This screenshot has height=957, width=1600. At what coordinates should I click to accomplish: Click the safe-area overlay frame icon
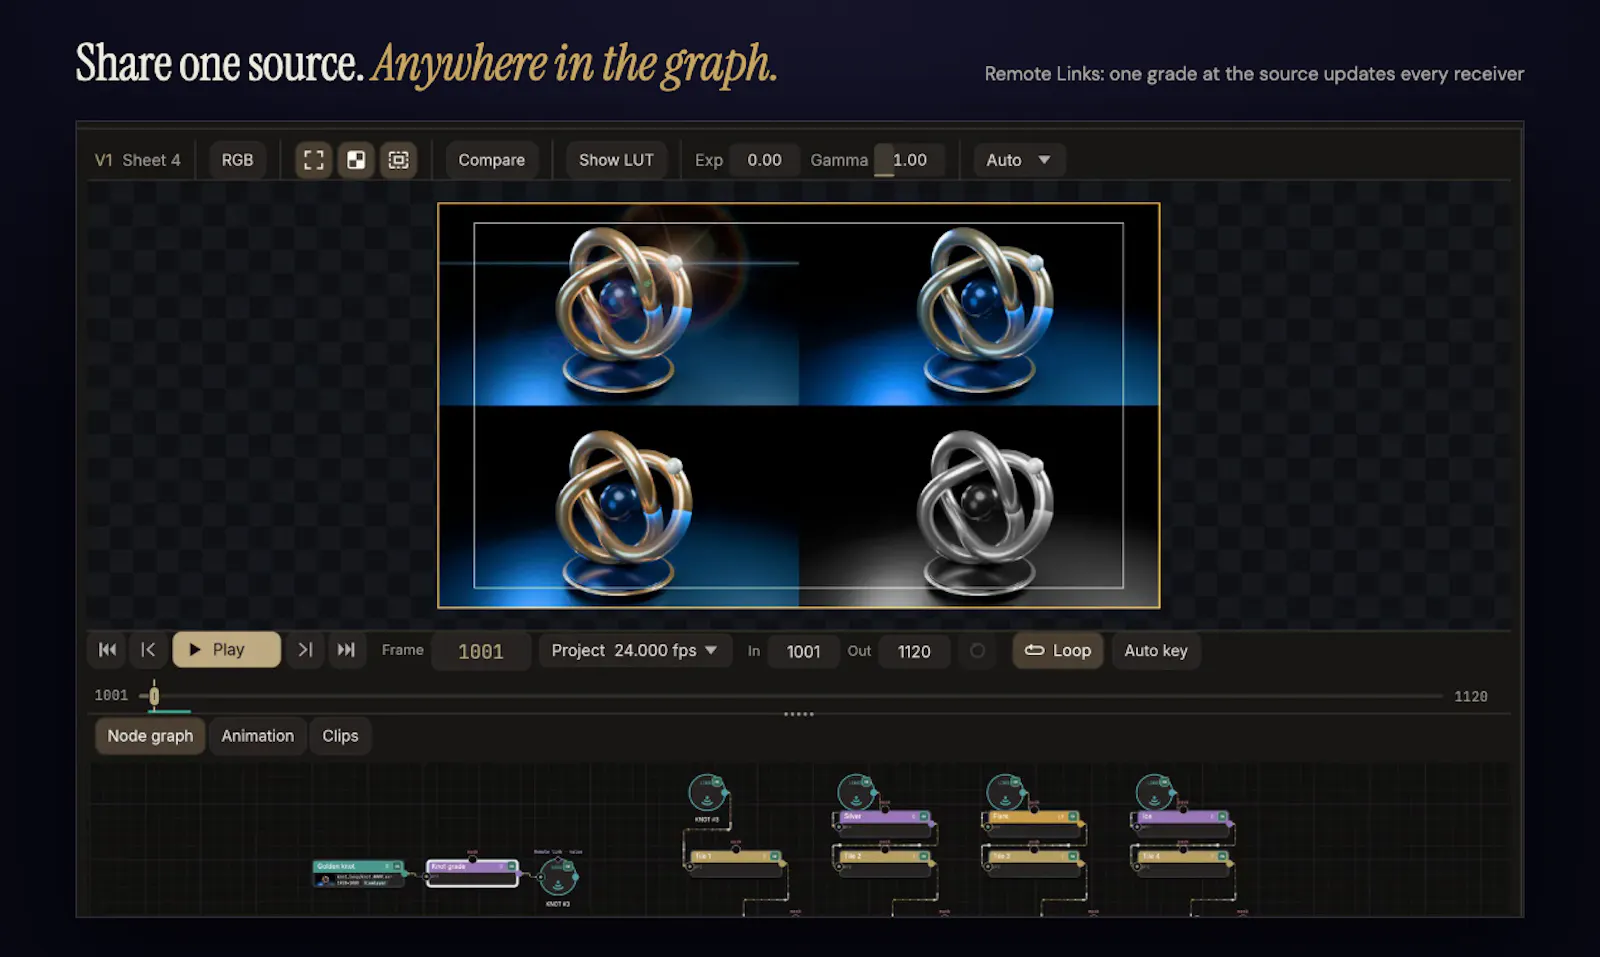(x=398, y=160)
